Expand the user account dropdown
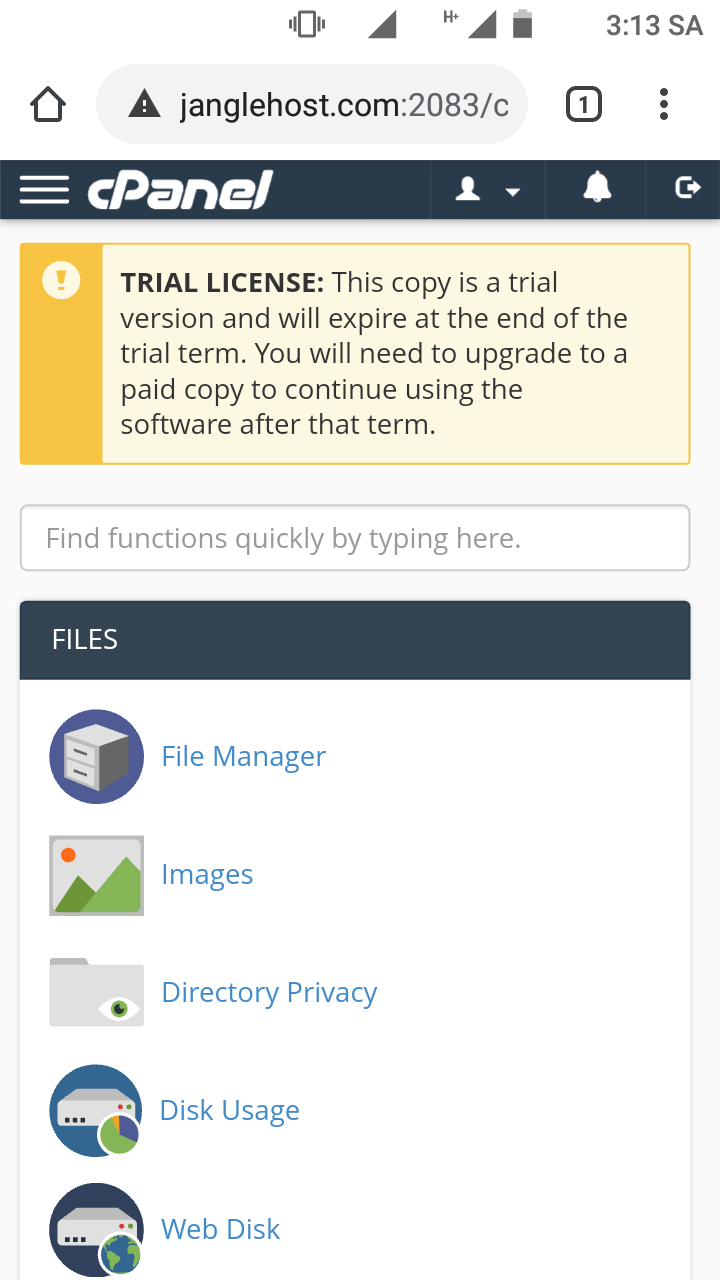This screenshot has height=1280, width=720. [488, 189]
